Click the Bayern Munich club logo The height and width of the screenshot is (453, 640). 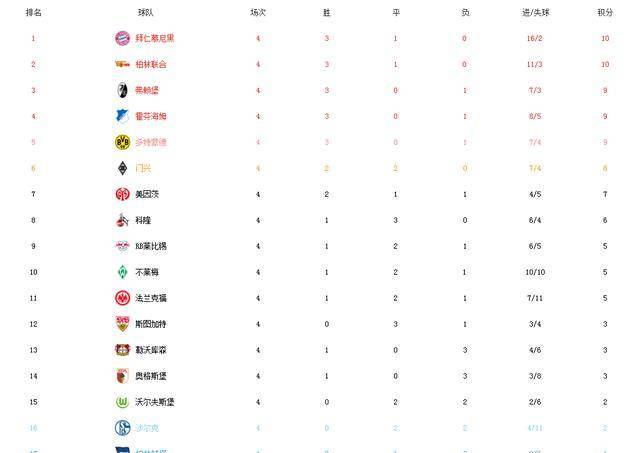click(122, 38)
